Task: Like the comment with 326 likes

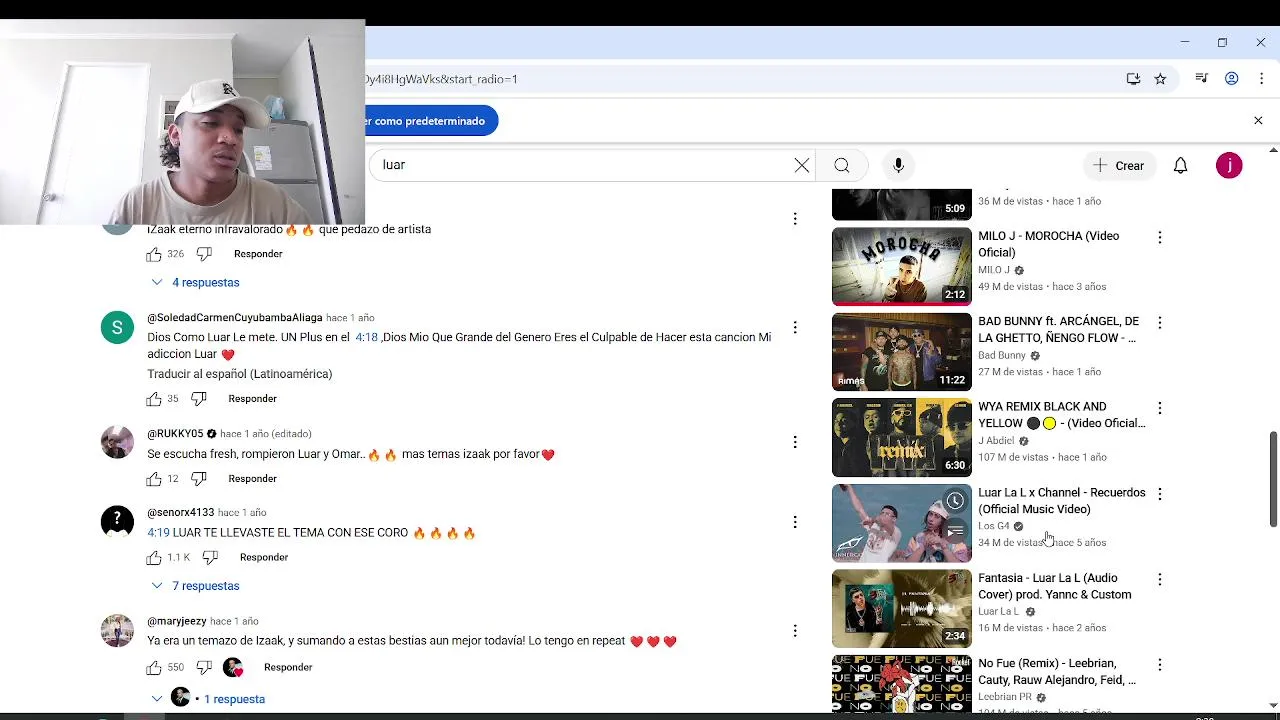Action: click(154, 254)
